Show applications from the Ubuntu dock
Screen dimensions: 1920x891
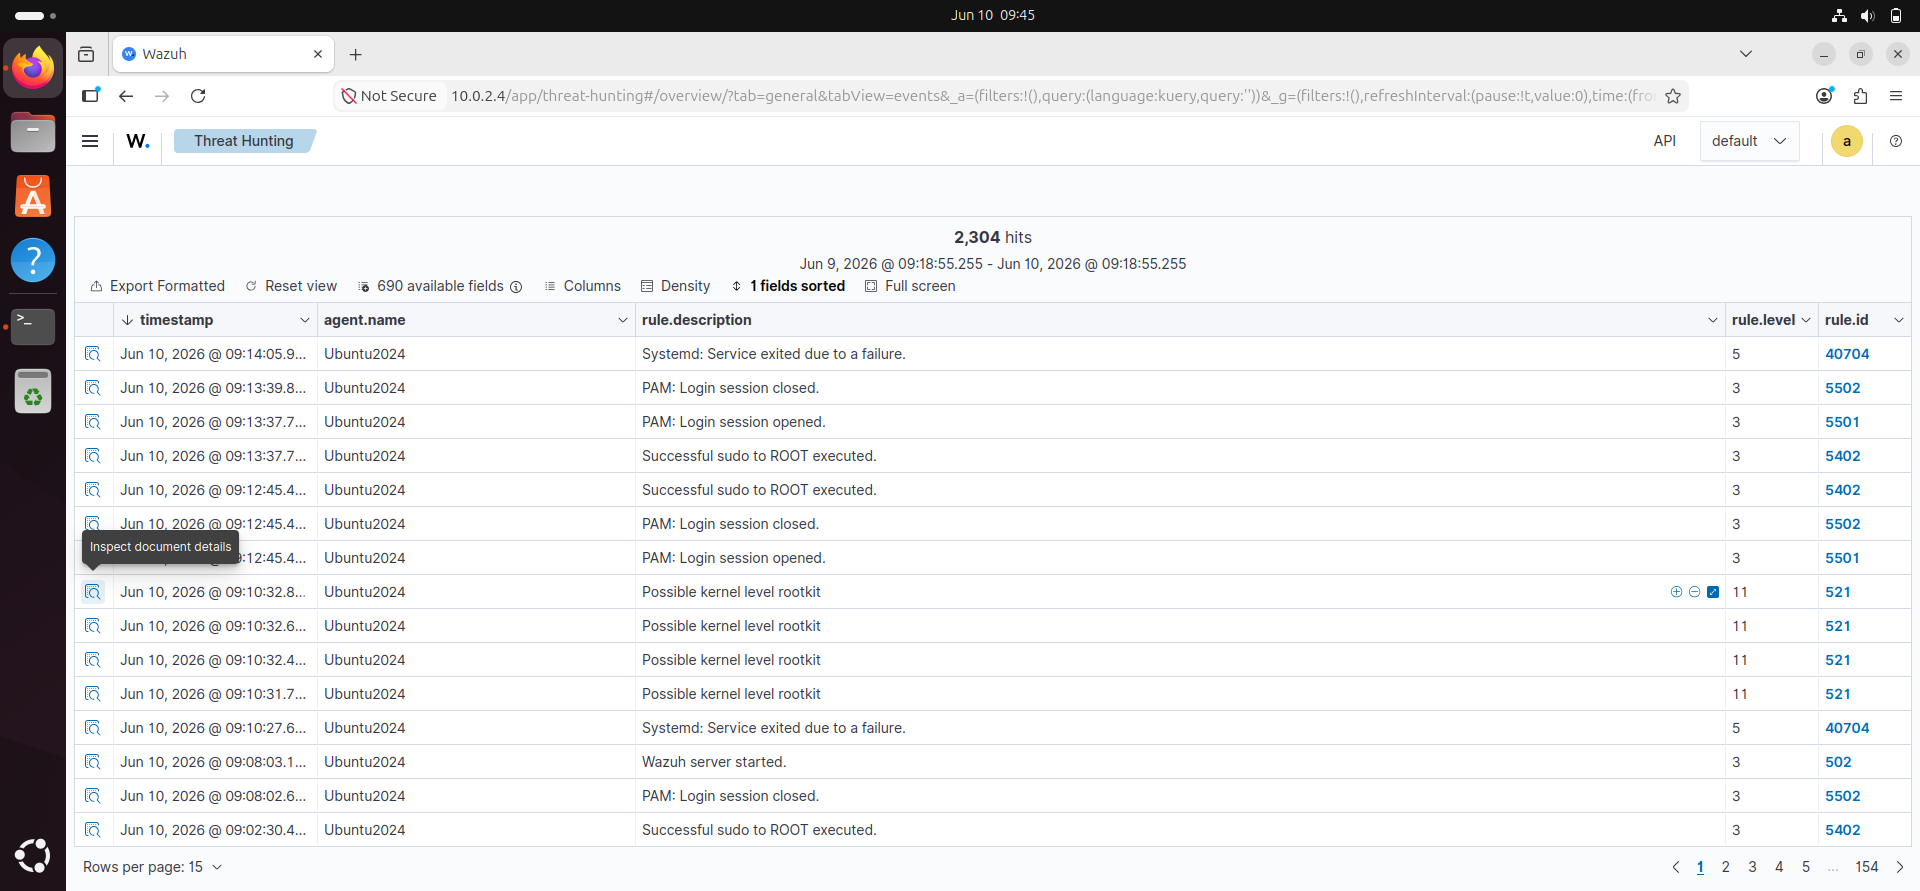33,856
